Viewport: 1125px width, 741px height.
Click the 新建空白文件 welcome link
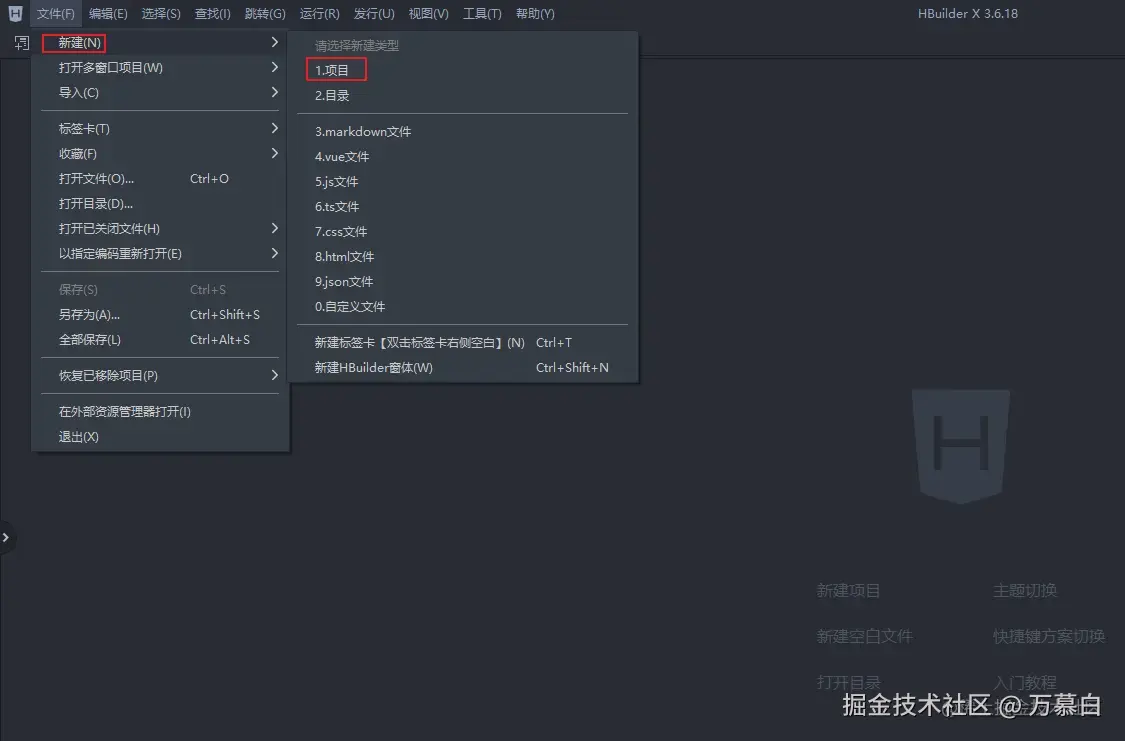pos(865,636)
